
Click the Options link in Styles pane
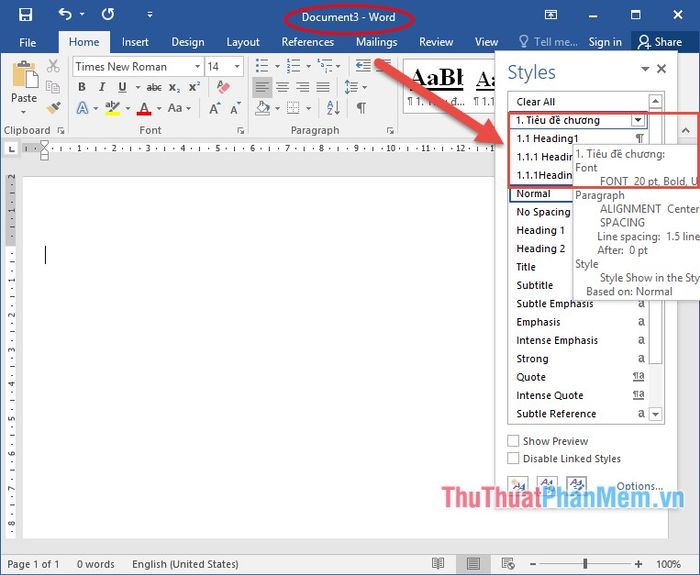coord(639,486)
